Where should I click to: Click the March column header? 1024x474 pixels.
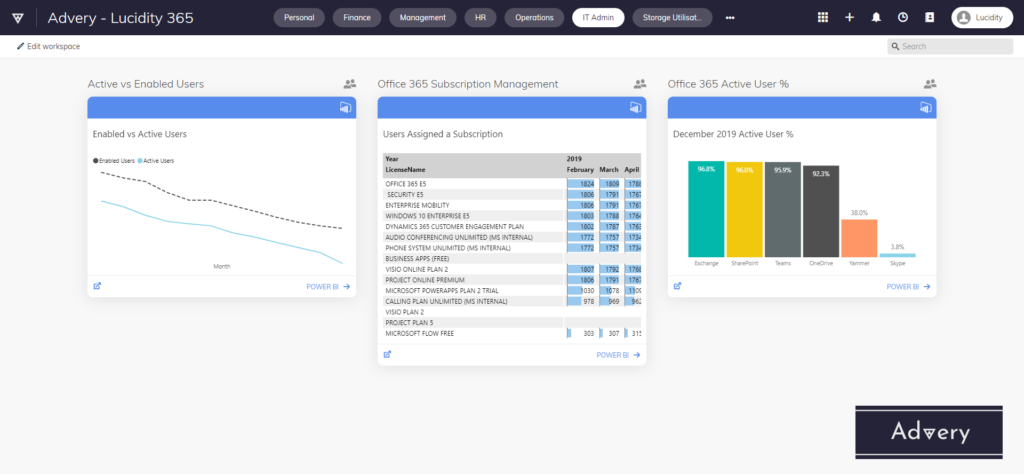609,170
